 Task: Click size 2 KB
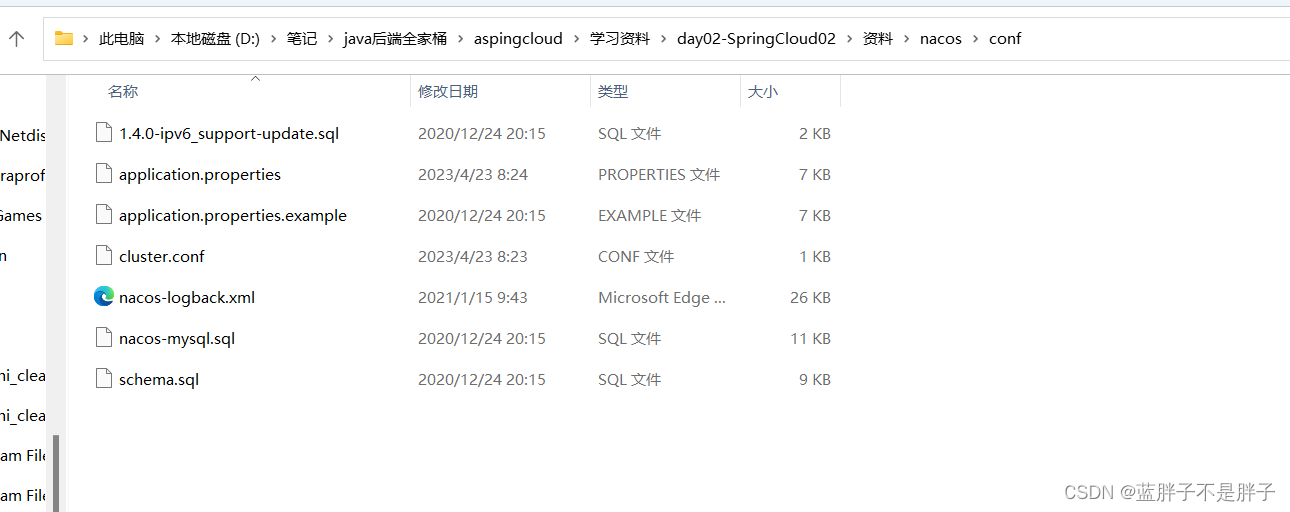tap(815, 133)
